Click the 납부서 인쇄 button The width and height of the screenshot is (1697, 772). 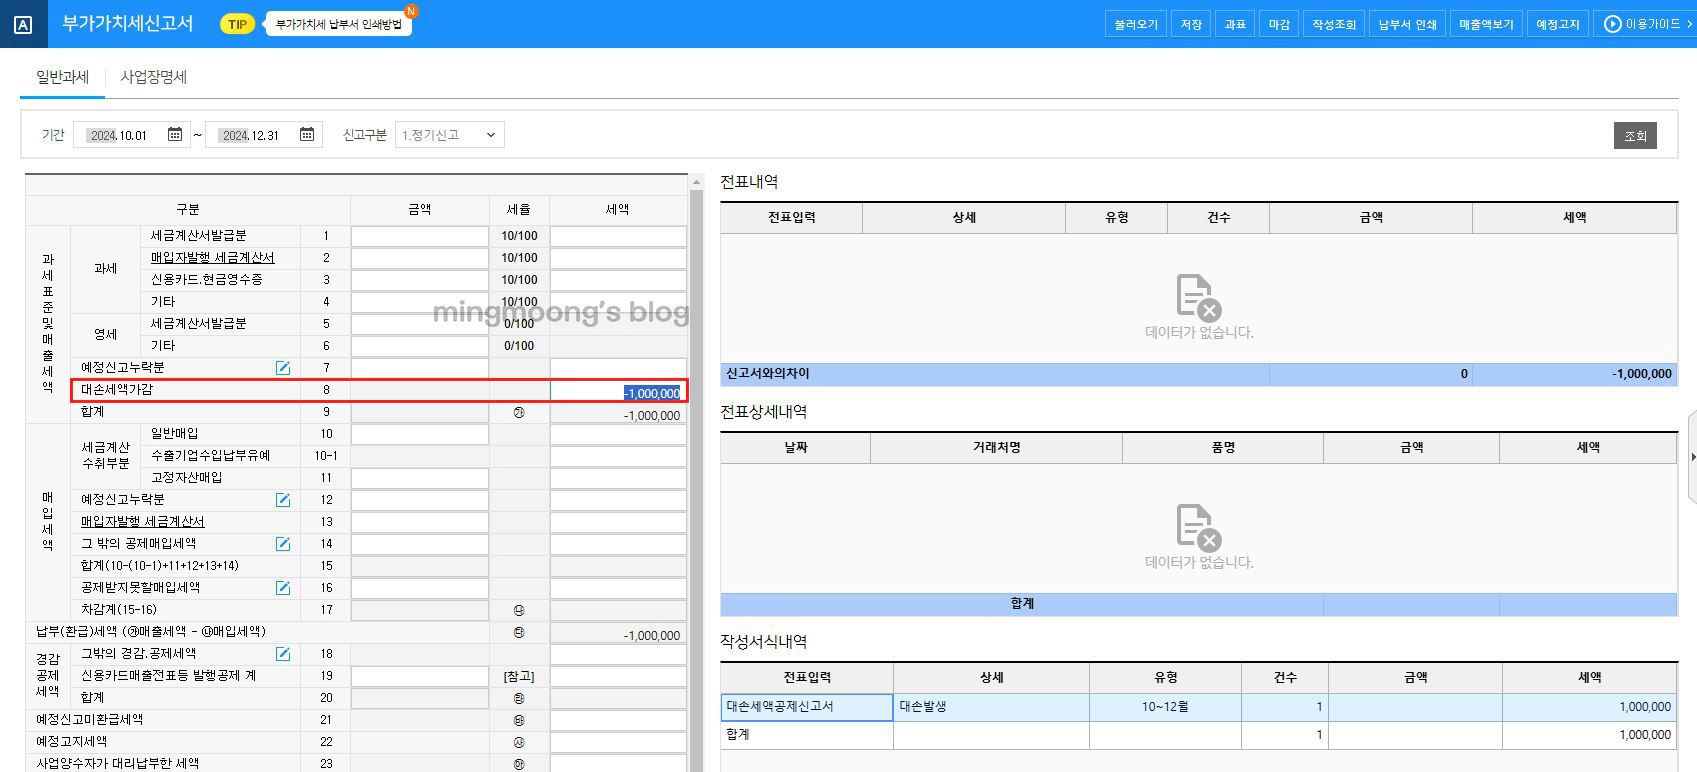(x=1407, y=24)
